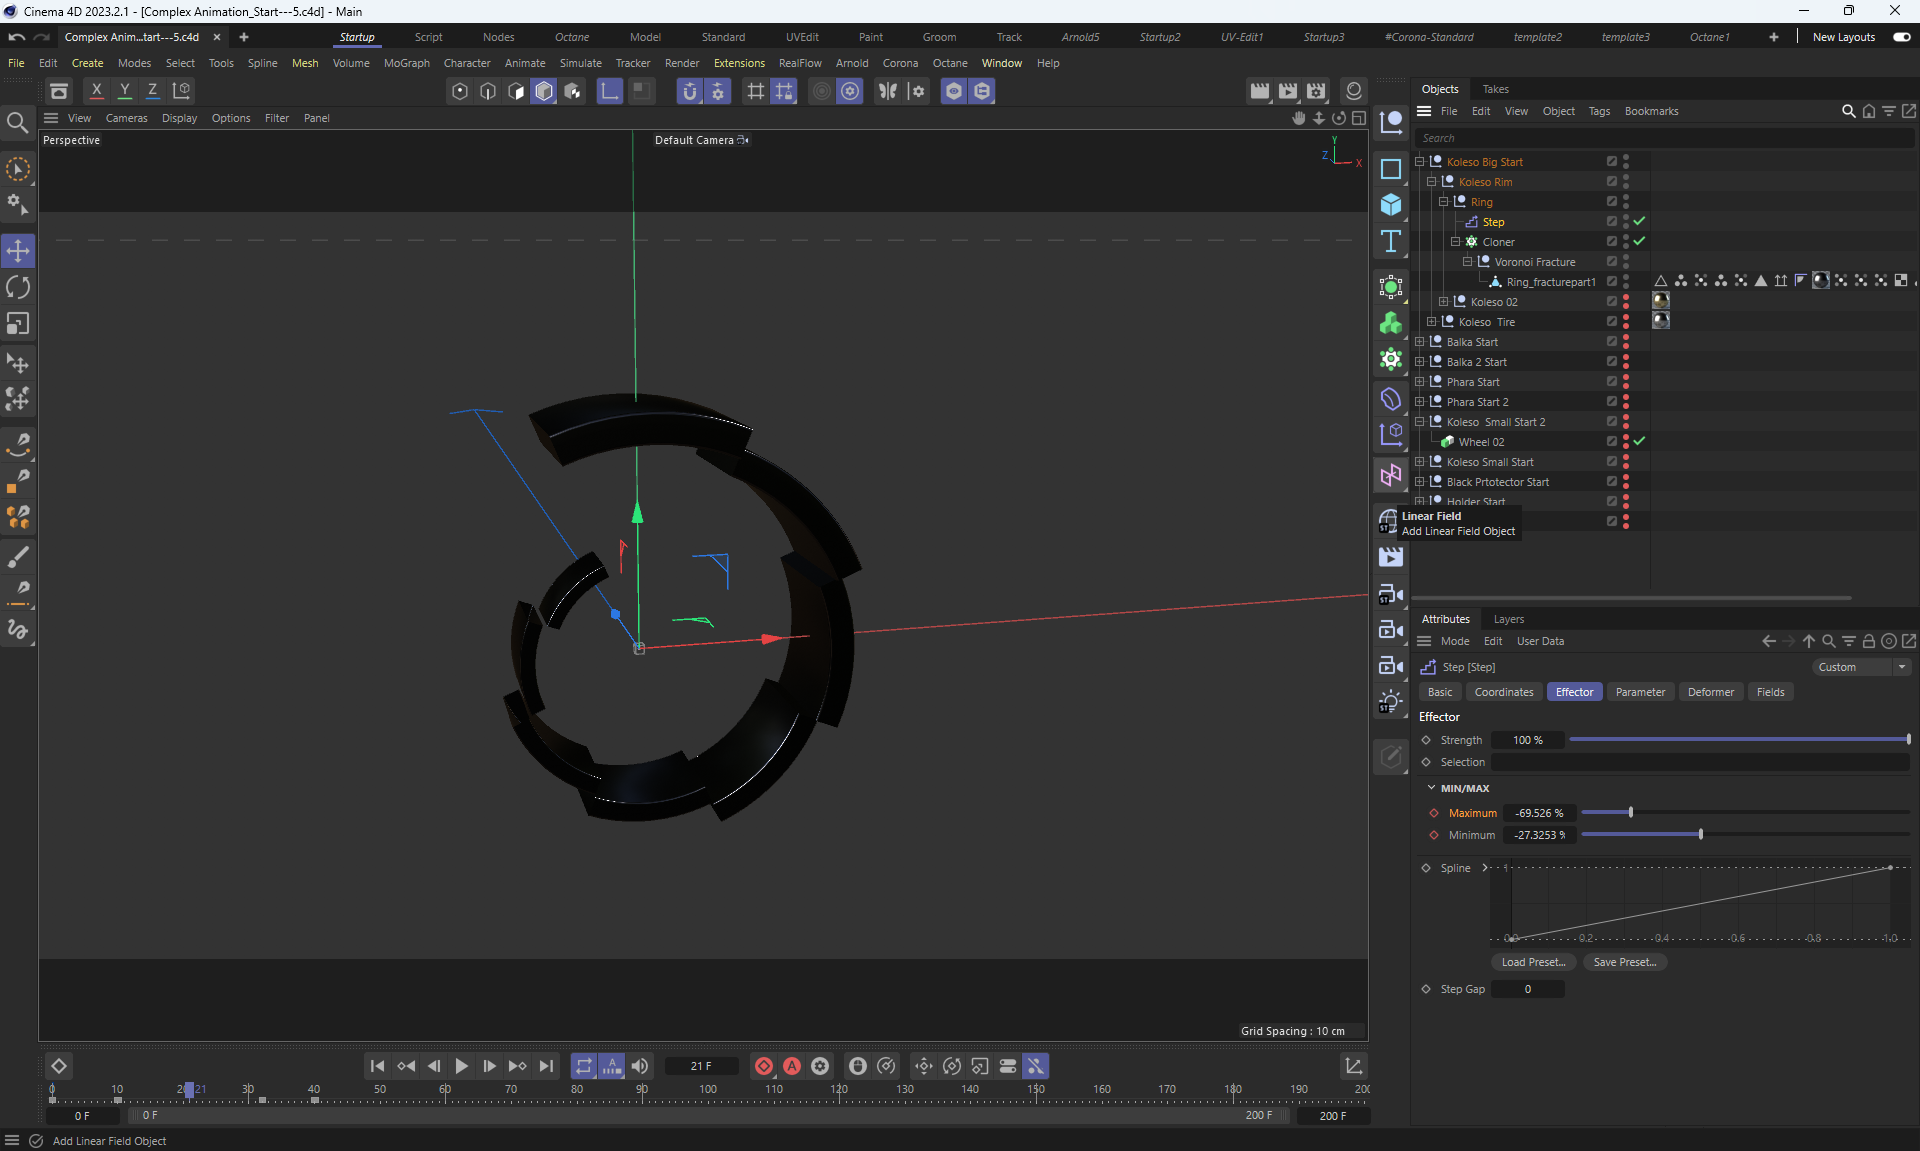This screenshot has width=1920, height=1151.
Task: Open the MoGraph menu
Action: (406, 63)
